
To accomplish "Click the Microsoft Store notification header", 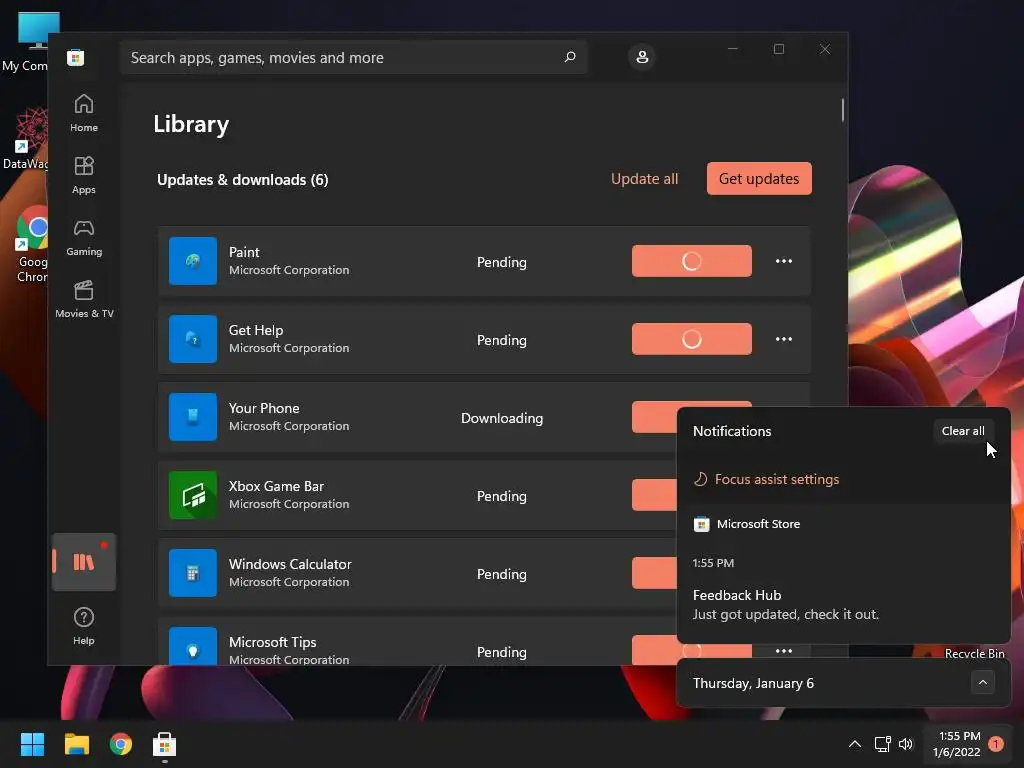I will [x=746, y=524].
